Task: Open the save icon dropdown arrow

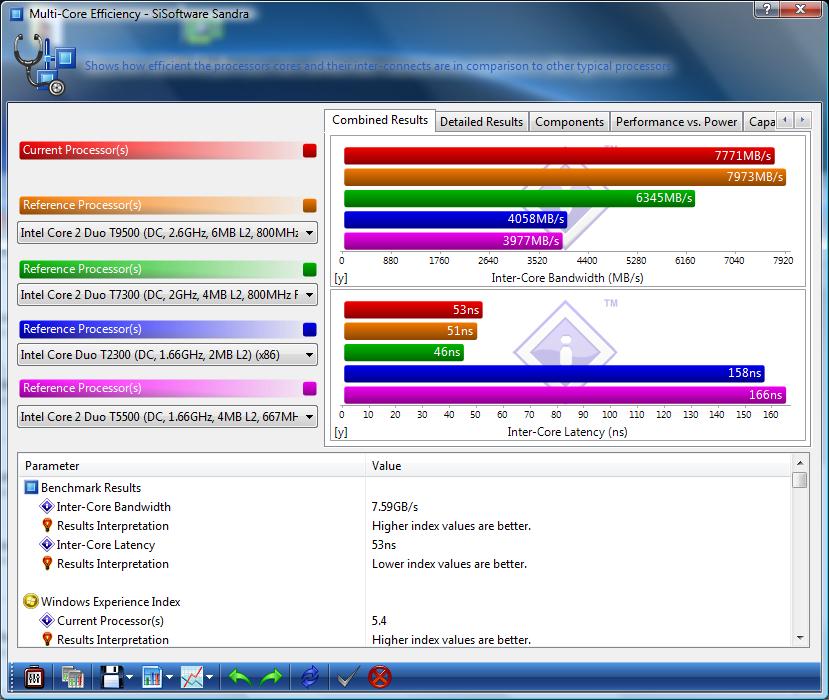Action: (130, 677)
